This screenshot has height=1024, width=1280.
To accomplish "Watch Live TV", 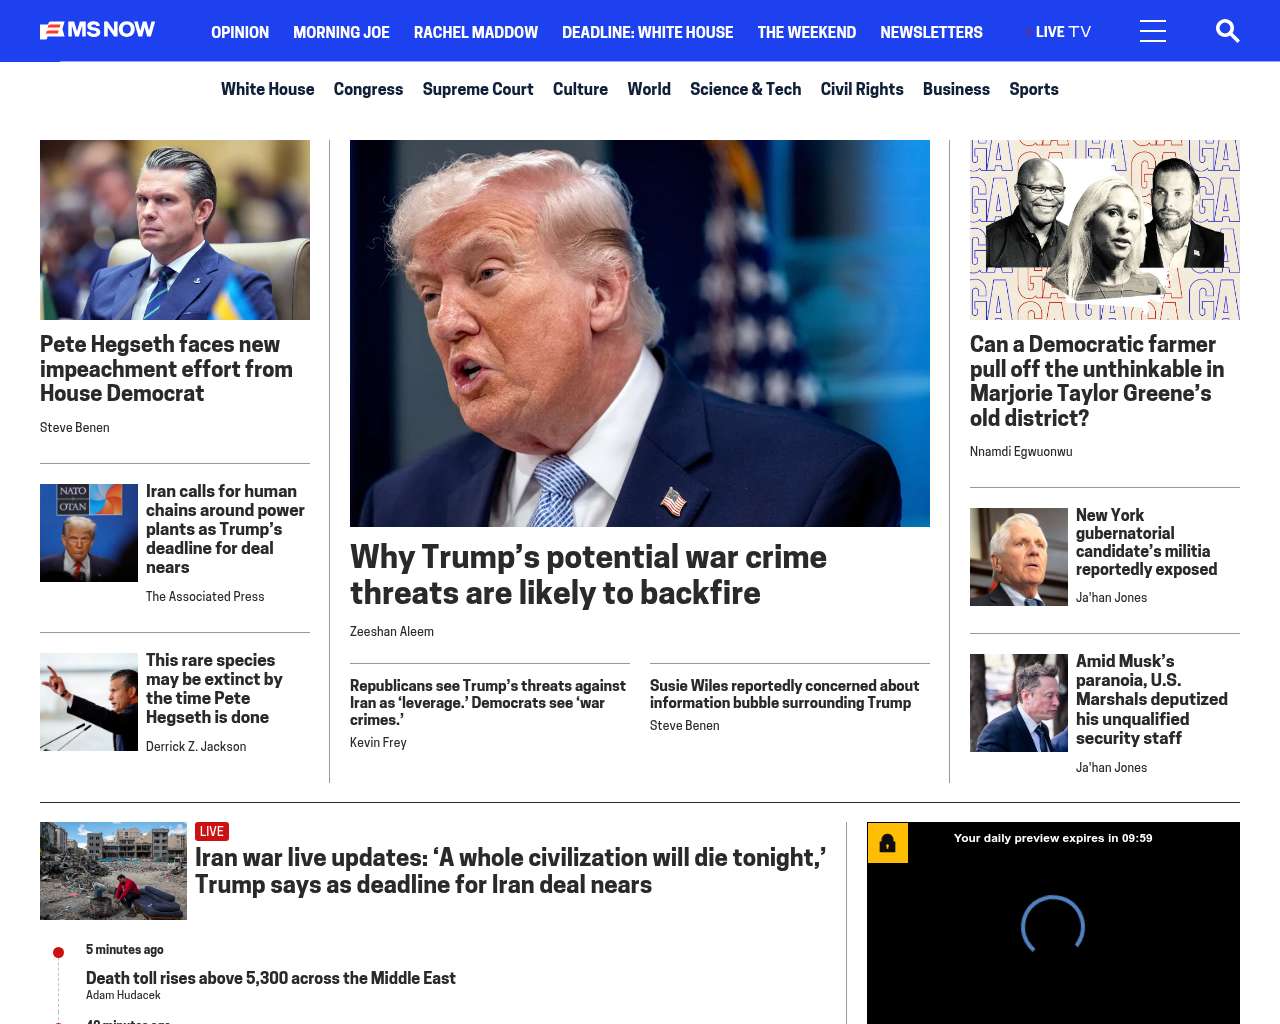I will tap(1059, 32).
